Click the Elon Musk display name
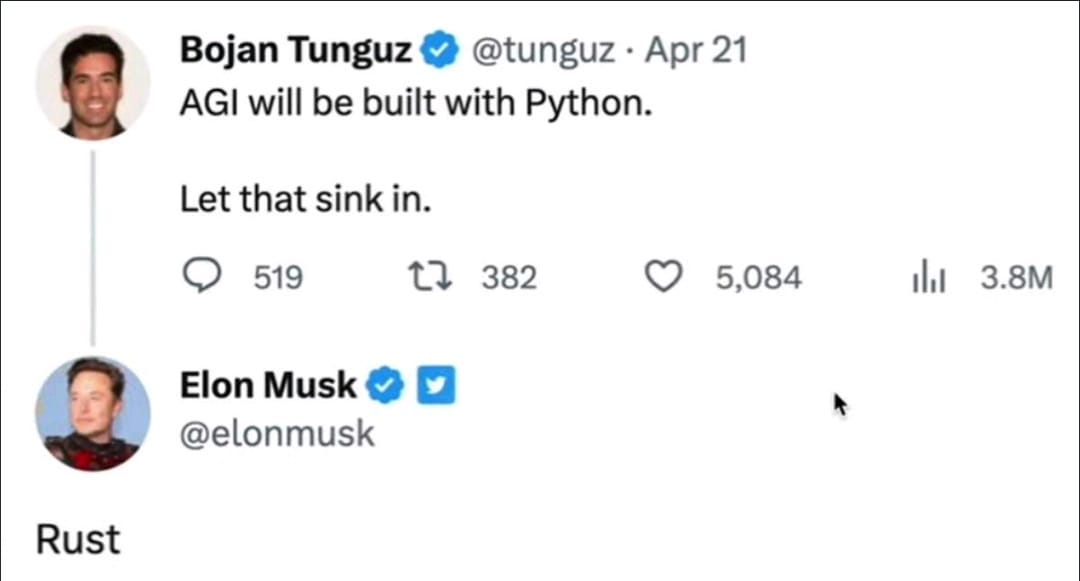This screenshot has width=1080, height=581. pyautogui.click(x=268, y=385)
